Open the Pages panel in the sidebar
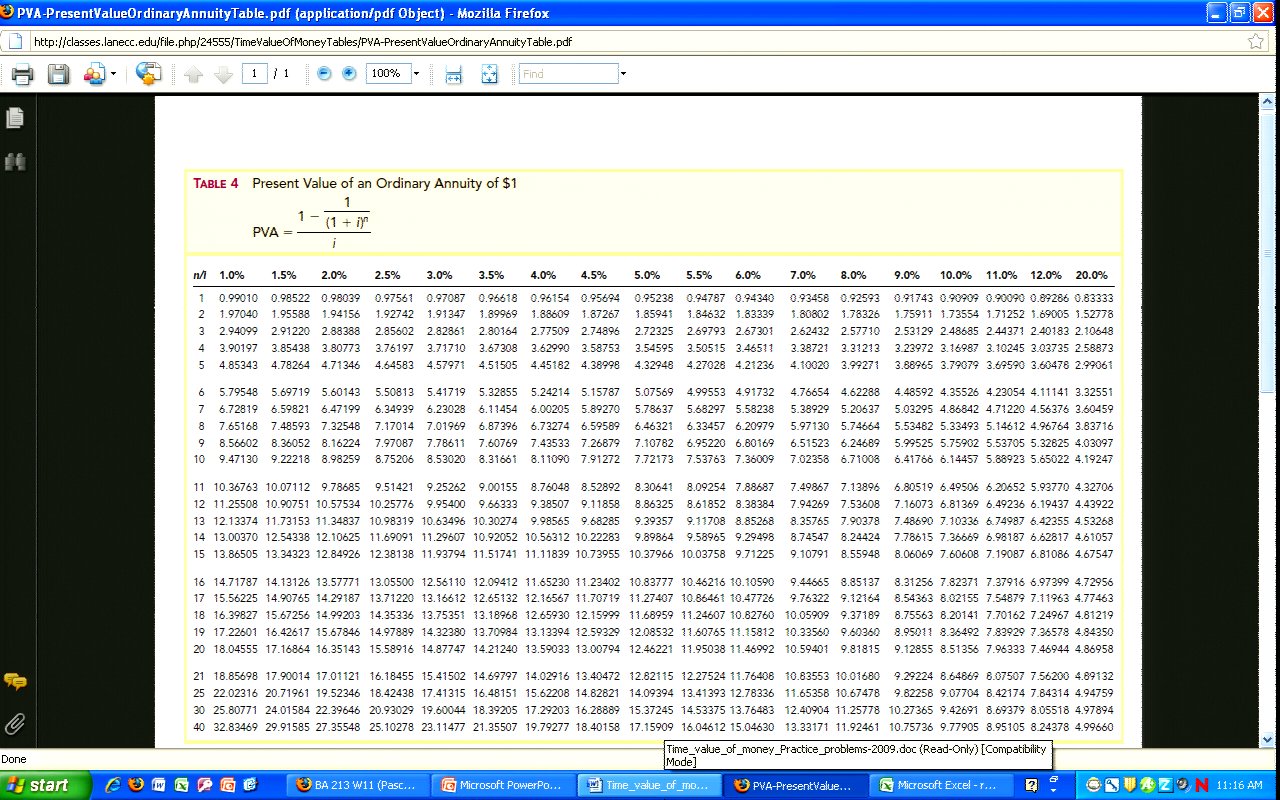This screenshot has width=1280, height=800. (15, 118)
